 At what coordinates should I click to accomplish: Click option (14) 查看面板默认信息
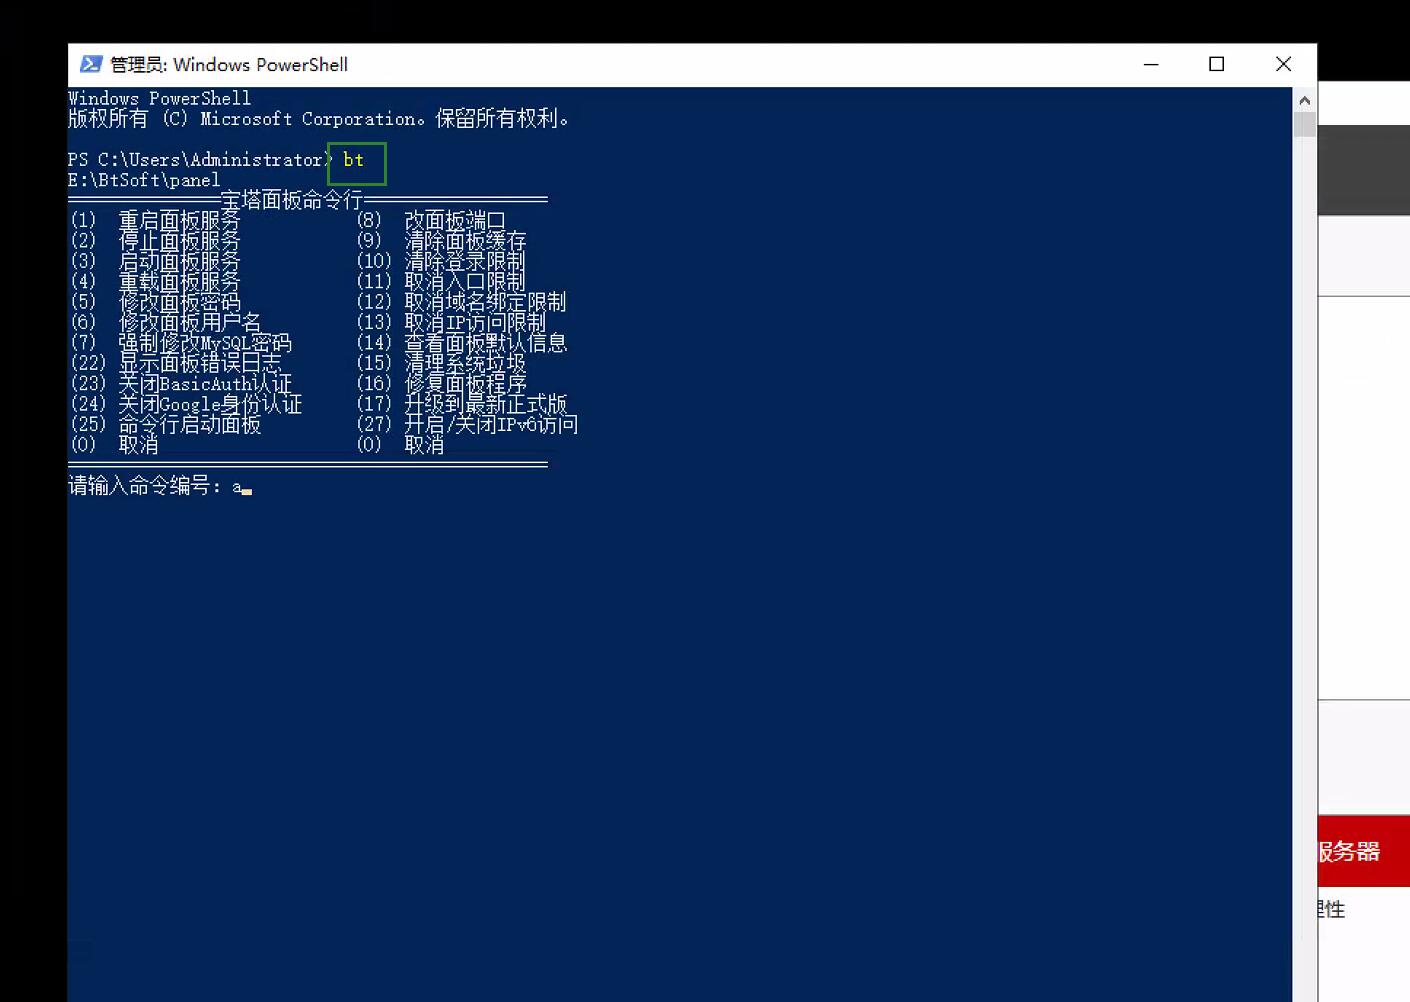point(462,343)
